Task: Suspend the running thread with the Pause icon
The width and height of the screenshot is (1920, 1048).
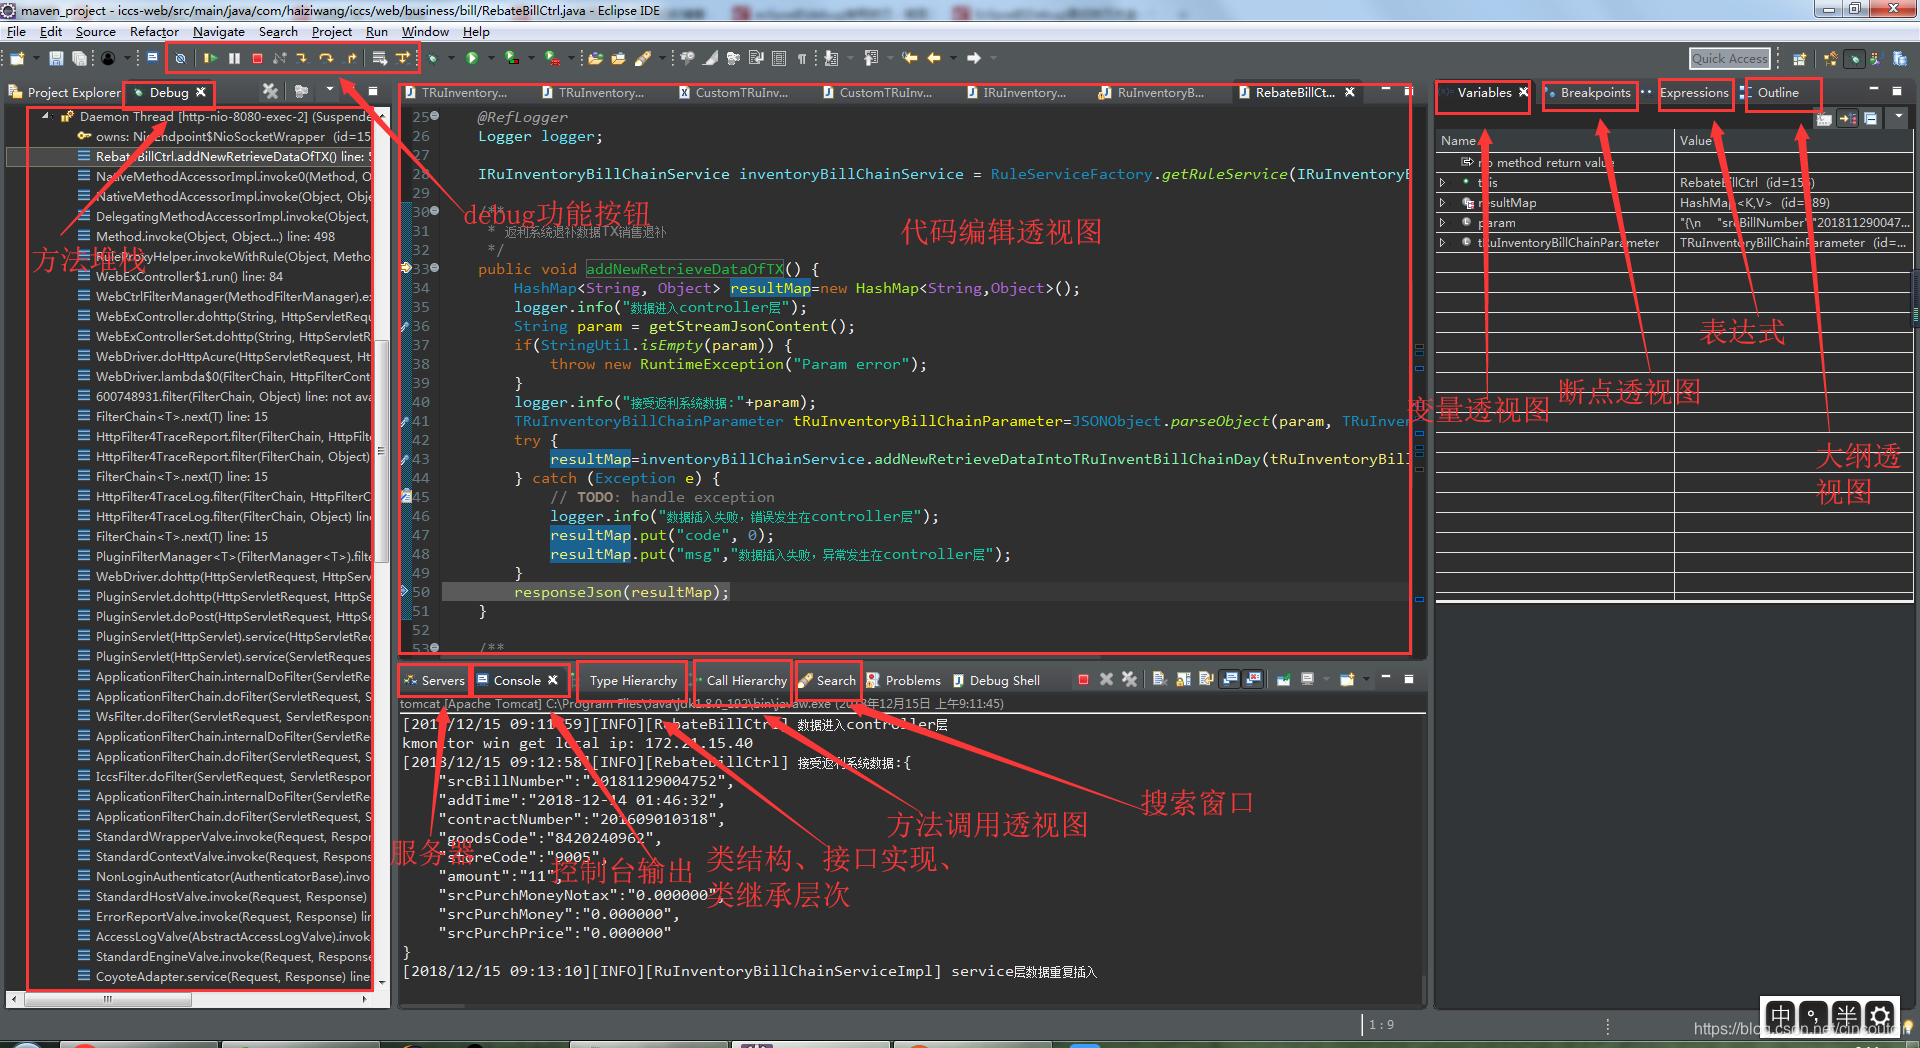Action: (233, 58)
